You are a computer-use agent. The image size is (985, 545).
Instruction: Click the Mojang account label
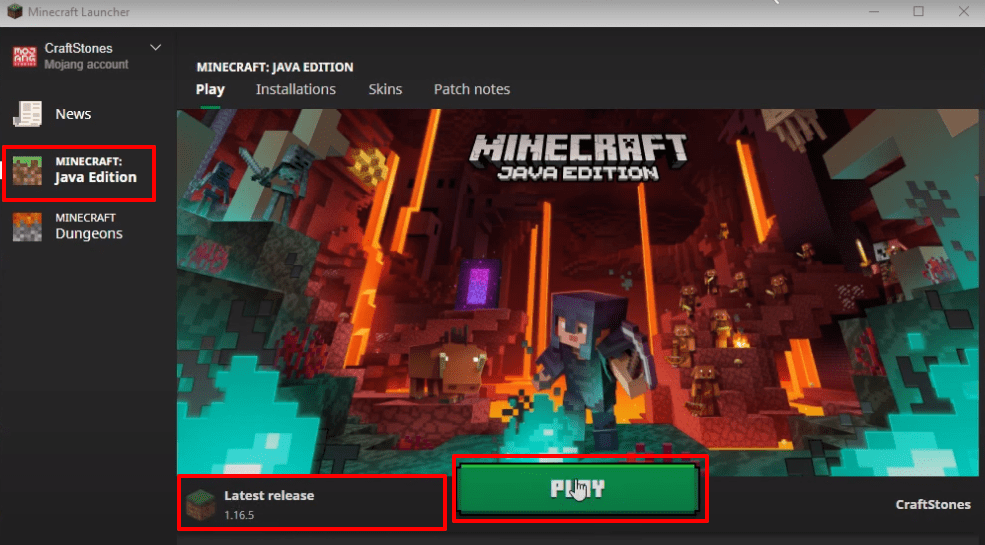86,64
